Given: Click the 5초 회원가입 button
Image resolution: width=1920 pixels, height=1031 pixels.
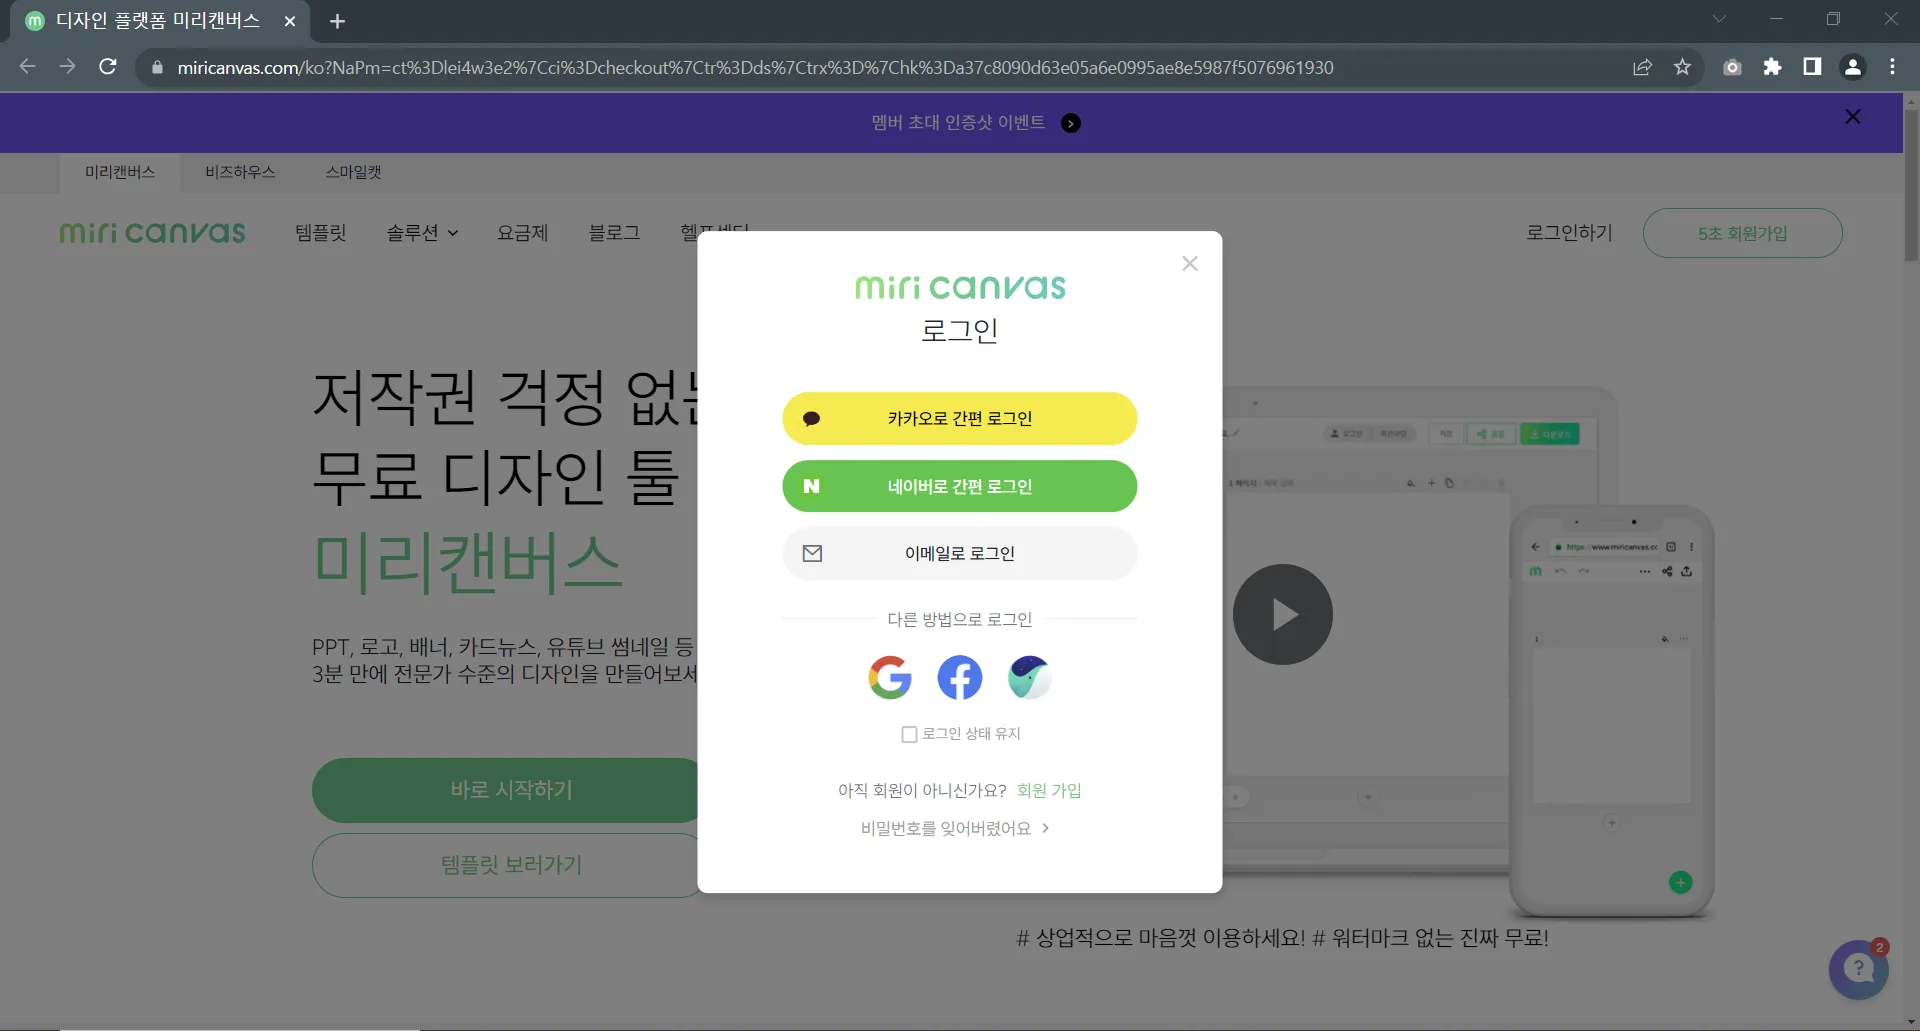Looking at the screenshot, I should 1742,233.
